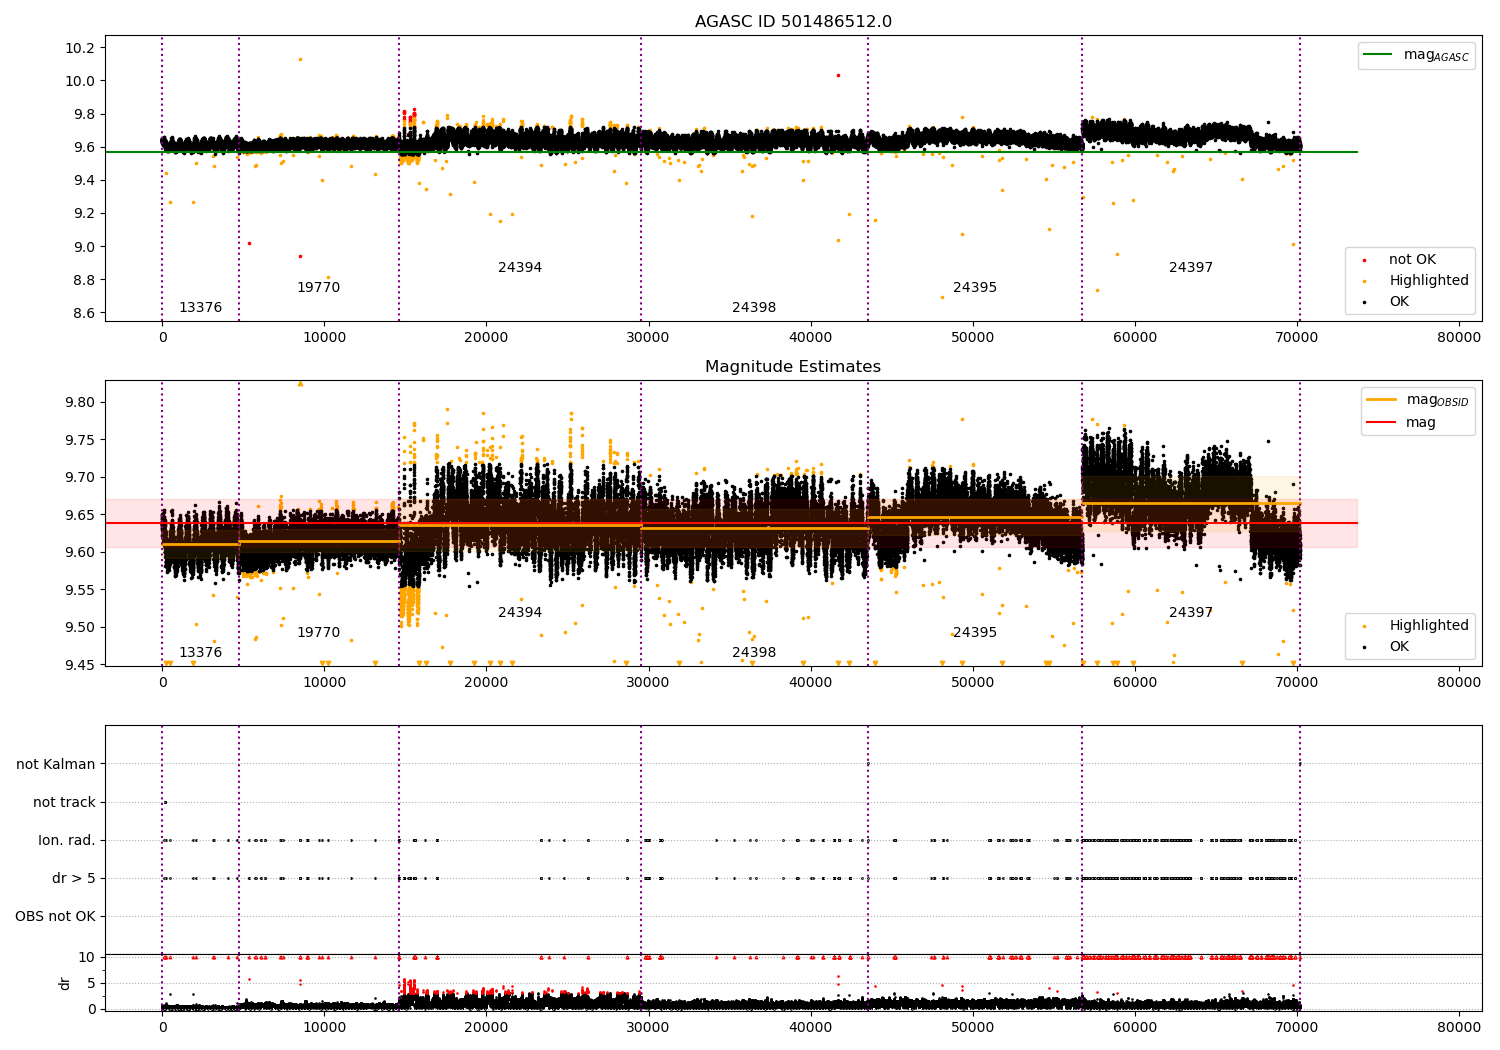Click 13376 in the Magnitude Estimates plot

pos(200,653)
